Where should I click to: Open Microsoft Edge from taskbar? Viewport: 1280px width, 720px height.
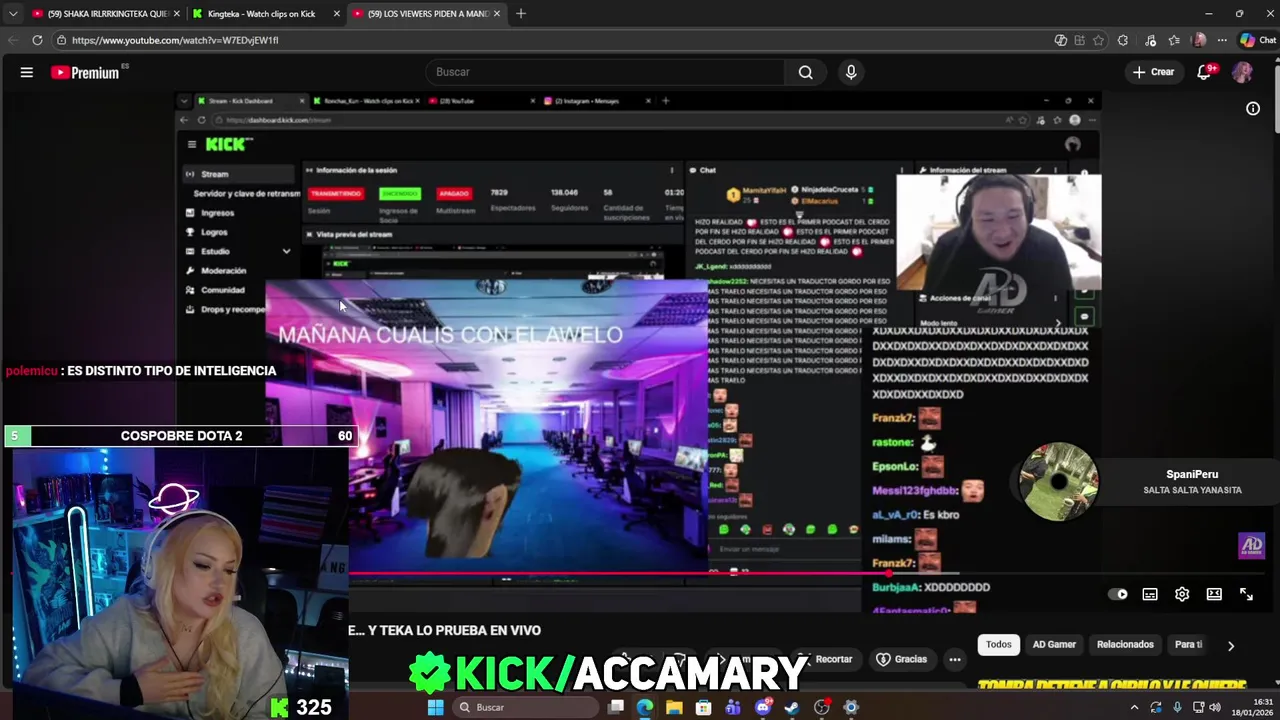[x=645, y=707]
